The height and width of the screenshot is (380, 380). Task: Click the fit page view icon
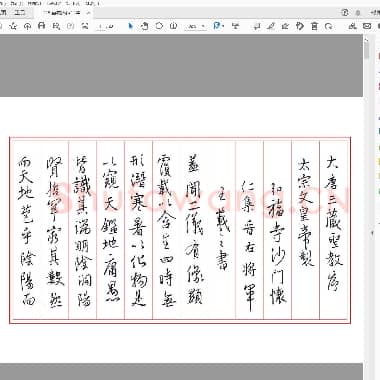point(217,26)
